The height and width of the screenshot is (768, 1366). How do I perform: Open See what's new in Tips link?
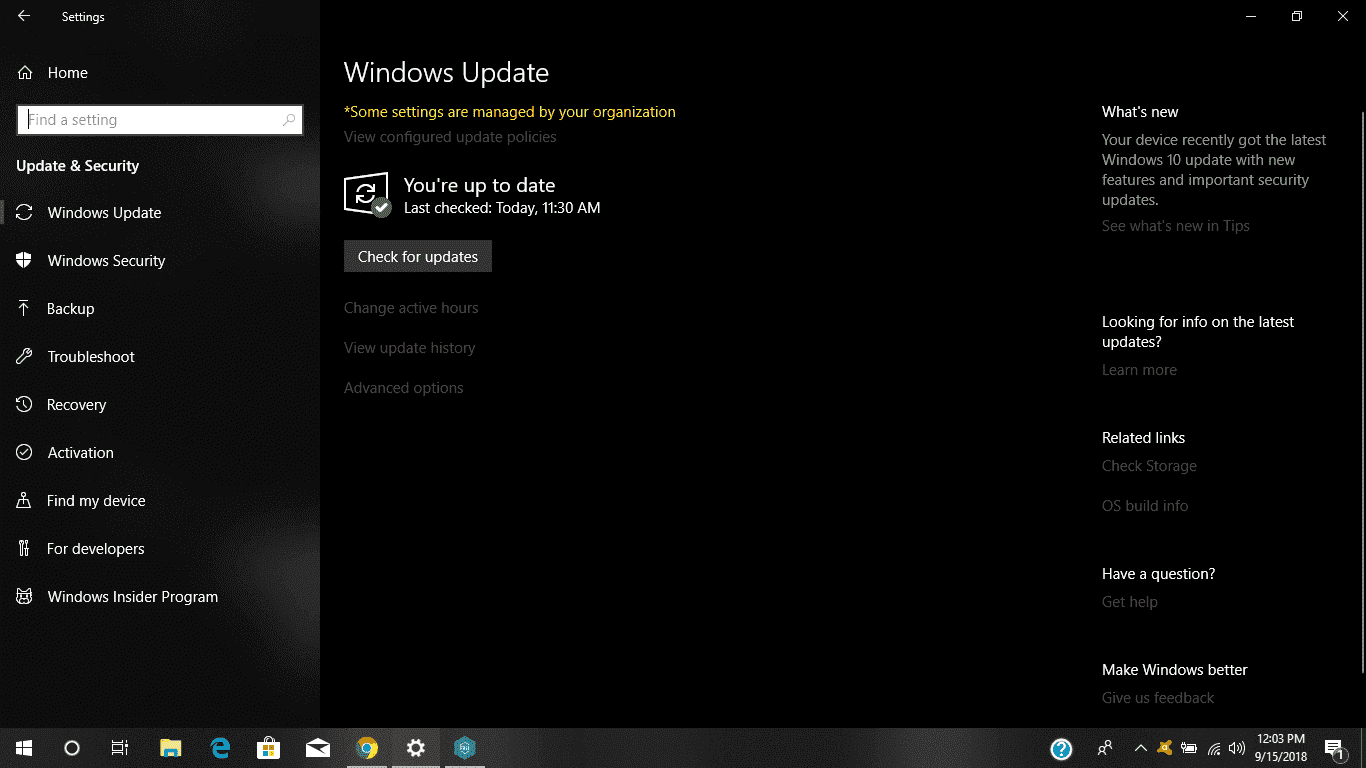pos(1176,226)
